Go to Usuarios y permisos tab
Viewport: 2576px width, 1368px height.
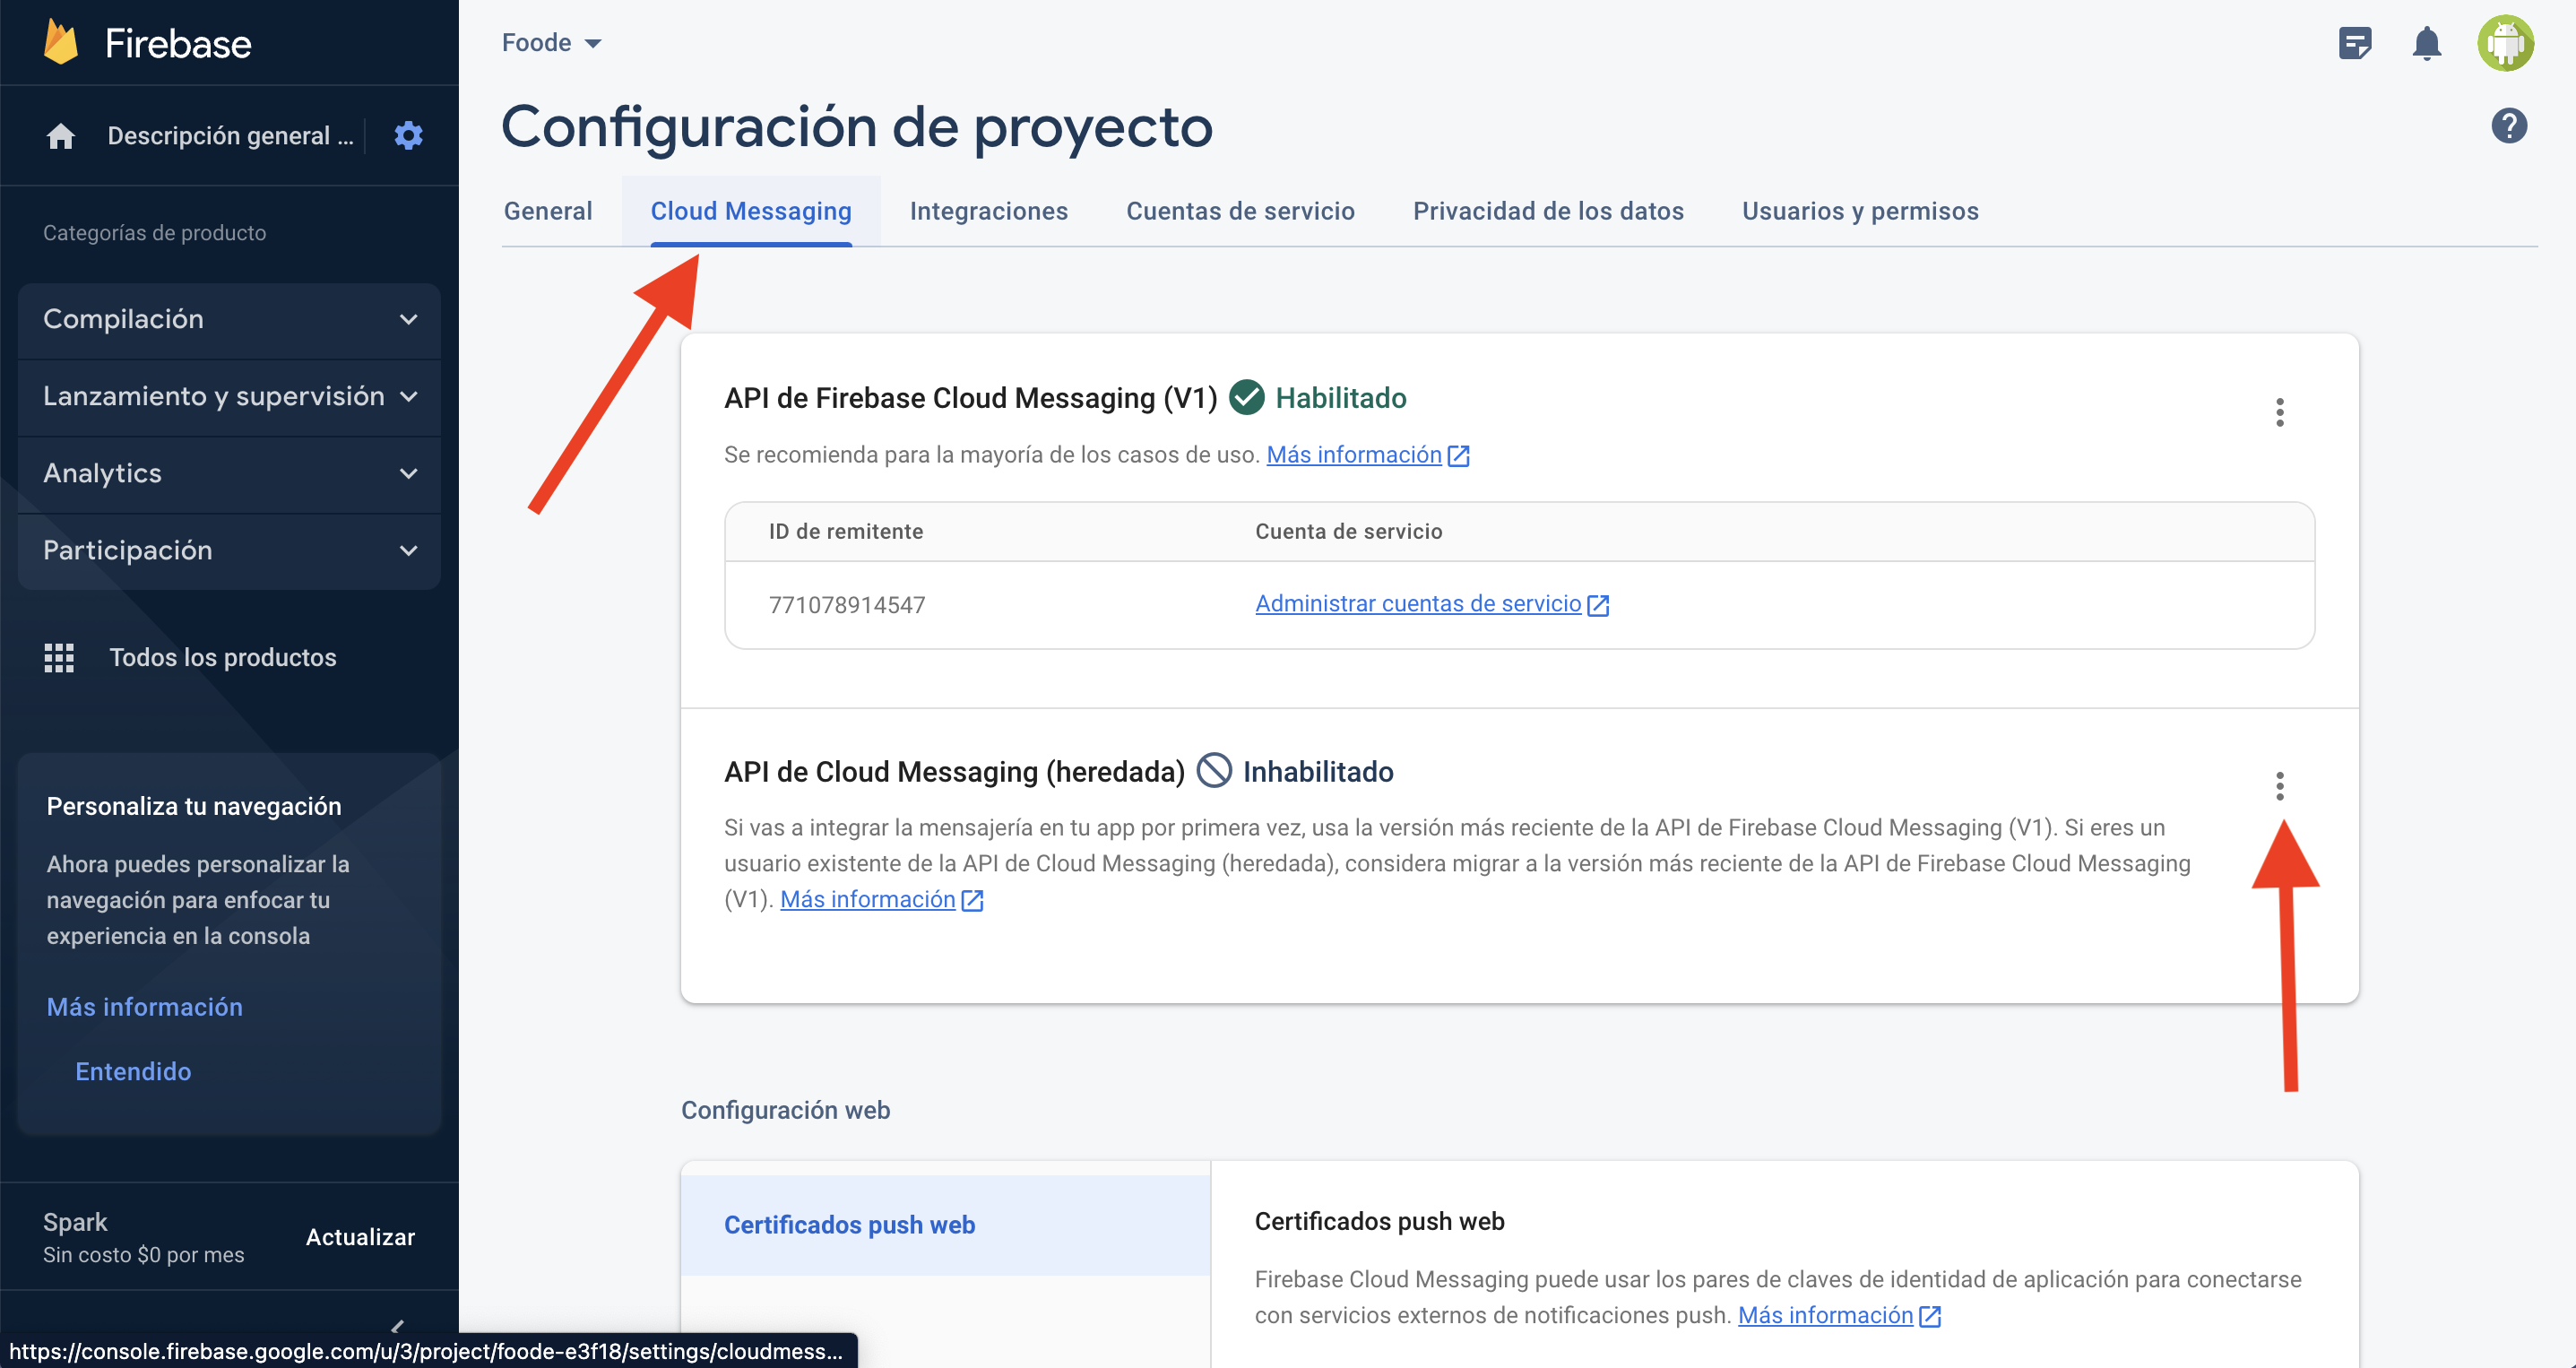pos(1860,211)
